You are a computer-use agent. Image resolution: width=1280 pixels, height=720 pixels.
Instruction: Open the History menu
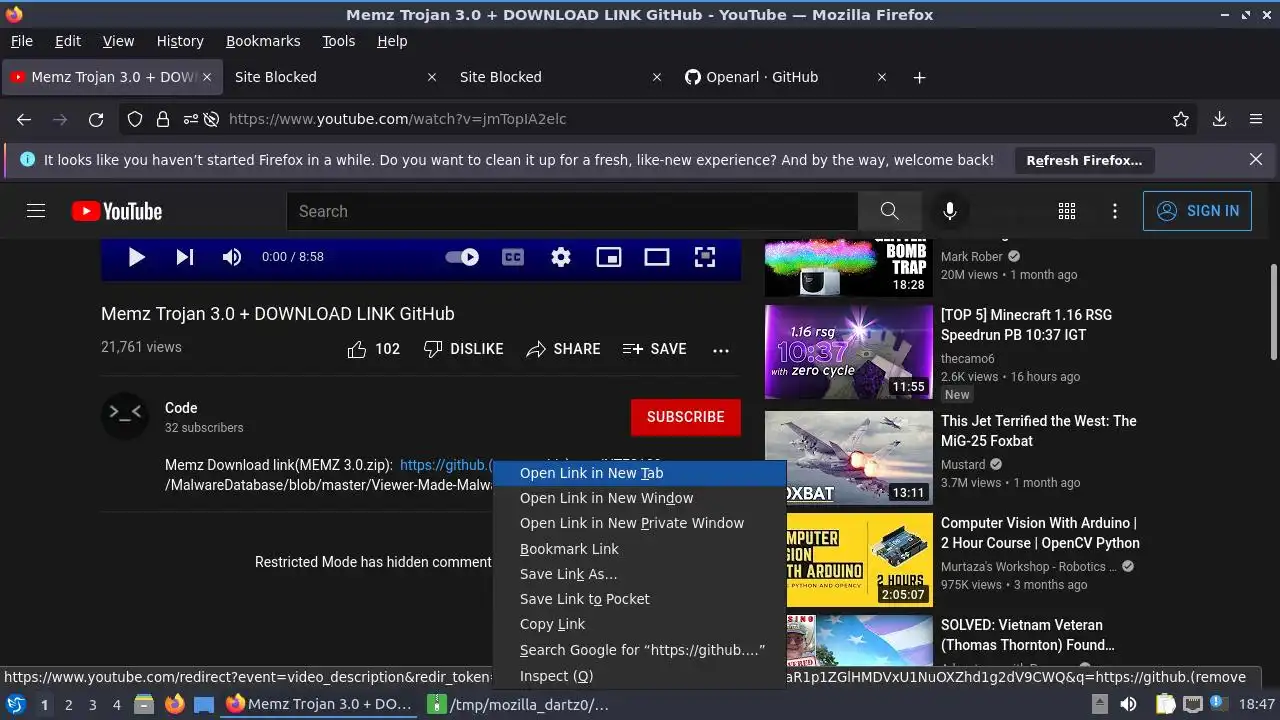(x=180, y=41)
